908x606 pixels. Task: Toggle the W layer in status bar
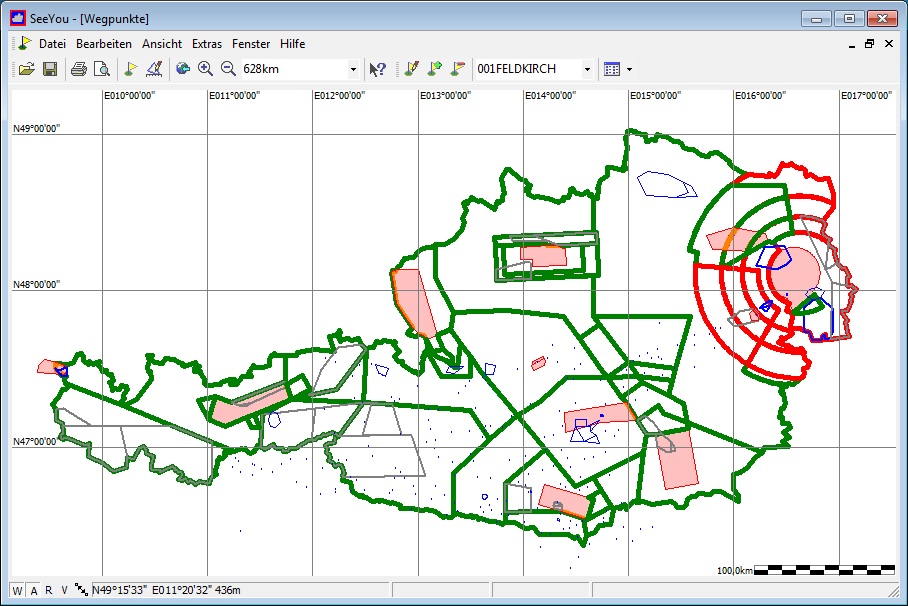click(17, 590)
